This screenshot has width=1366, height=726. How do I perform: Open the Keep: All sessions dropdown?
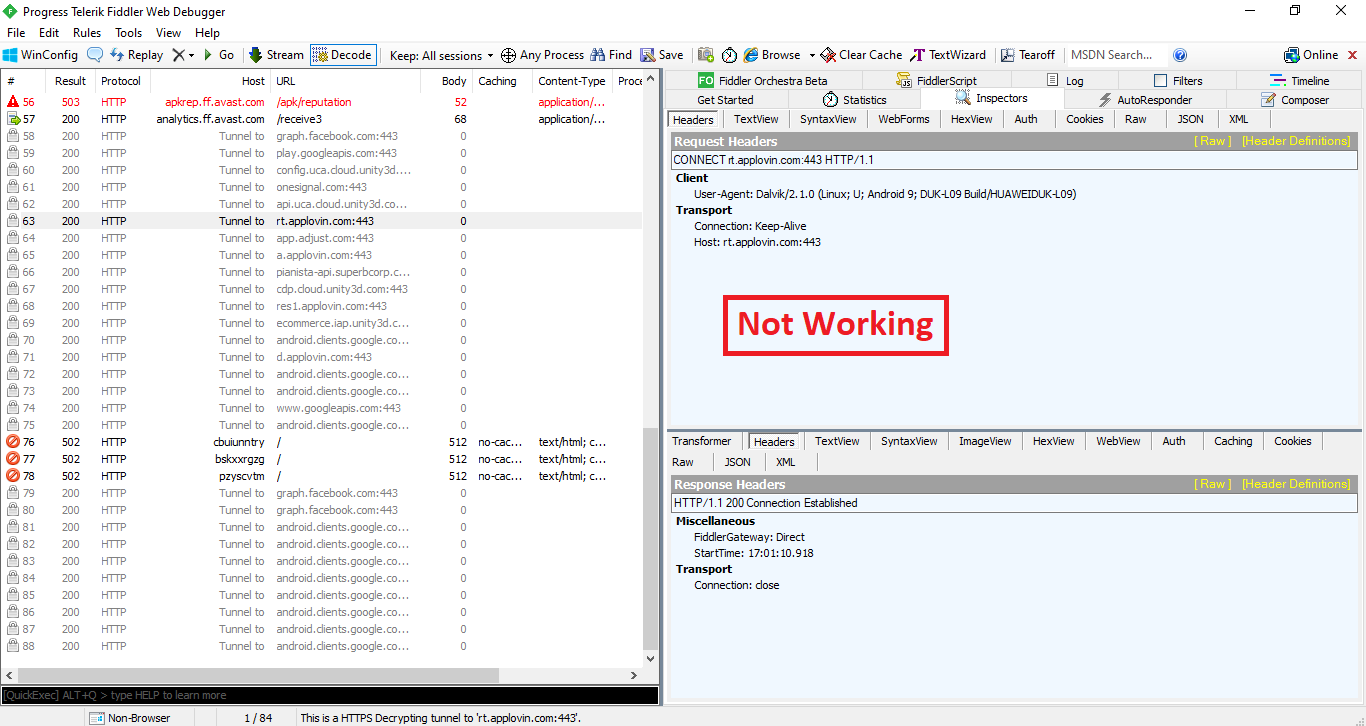pos(442,55)
